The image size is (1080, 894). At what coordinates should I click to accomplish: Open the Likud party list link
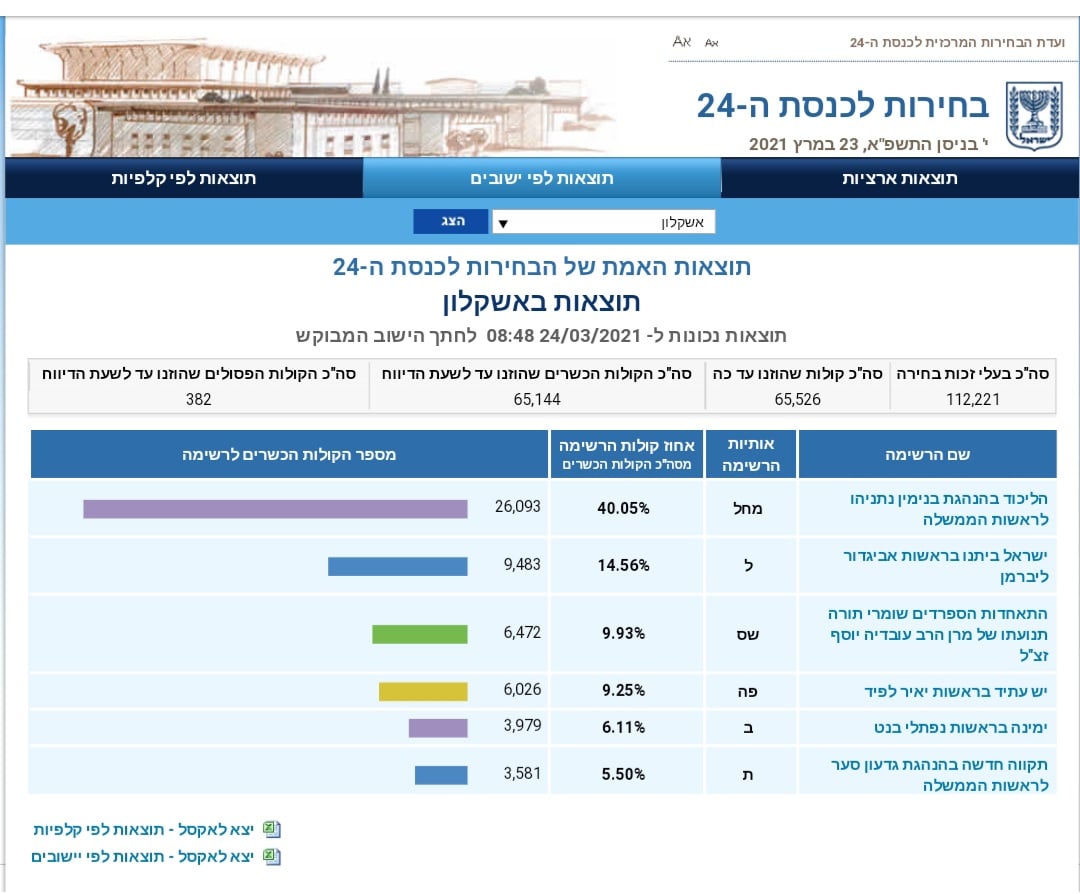[949, 509]
